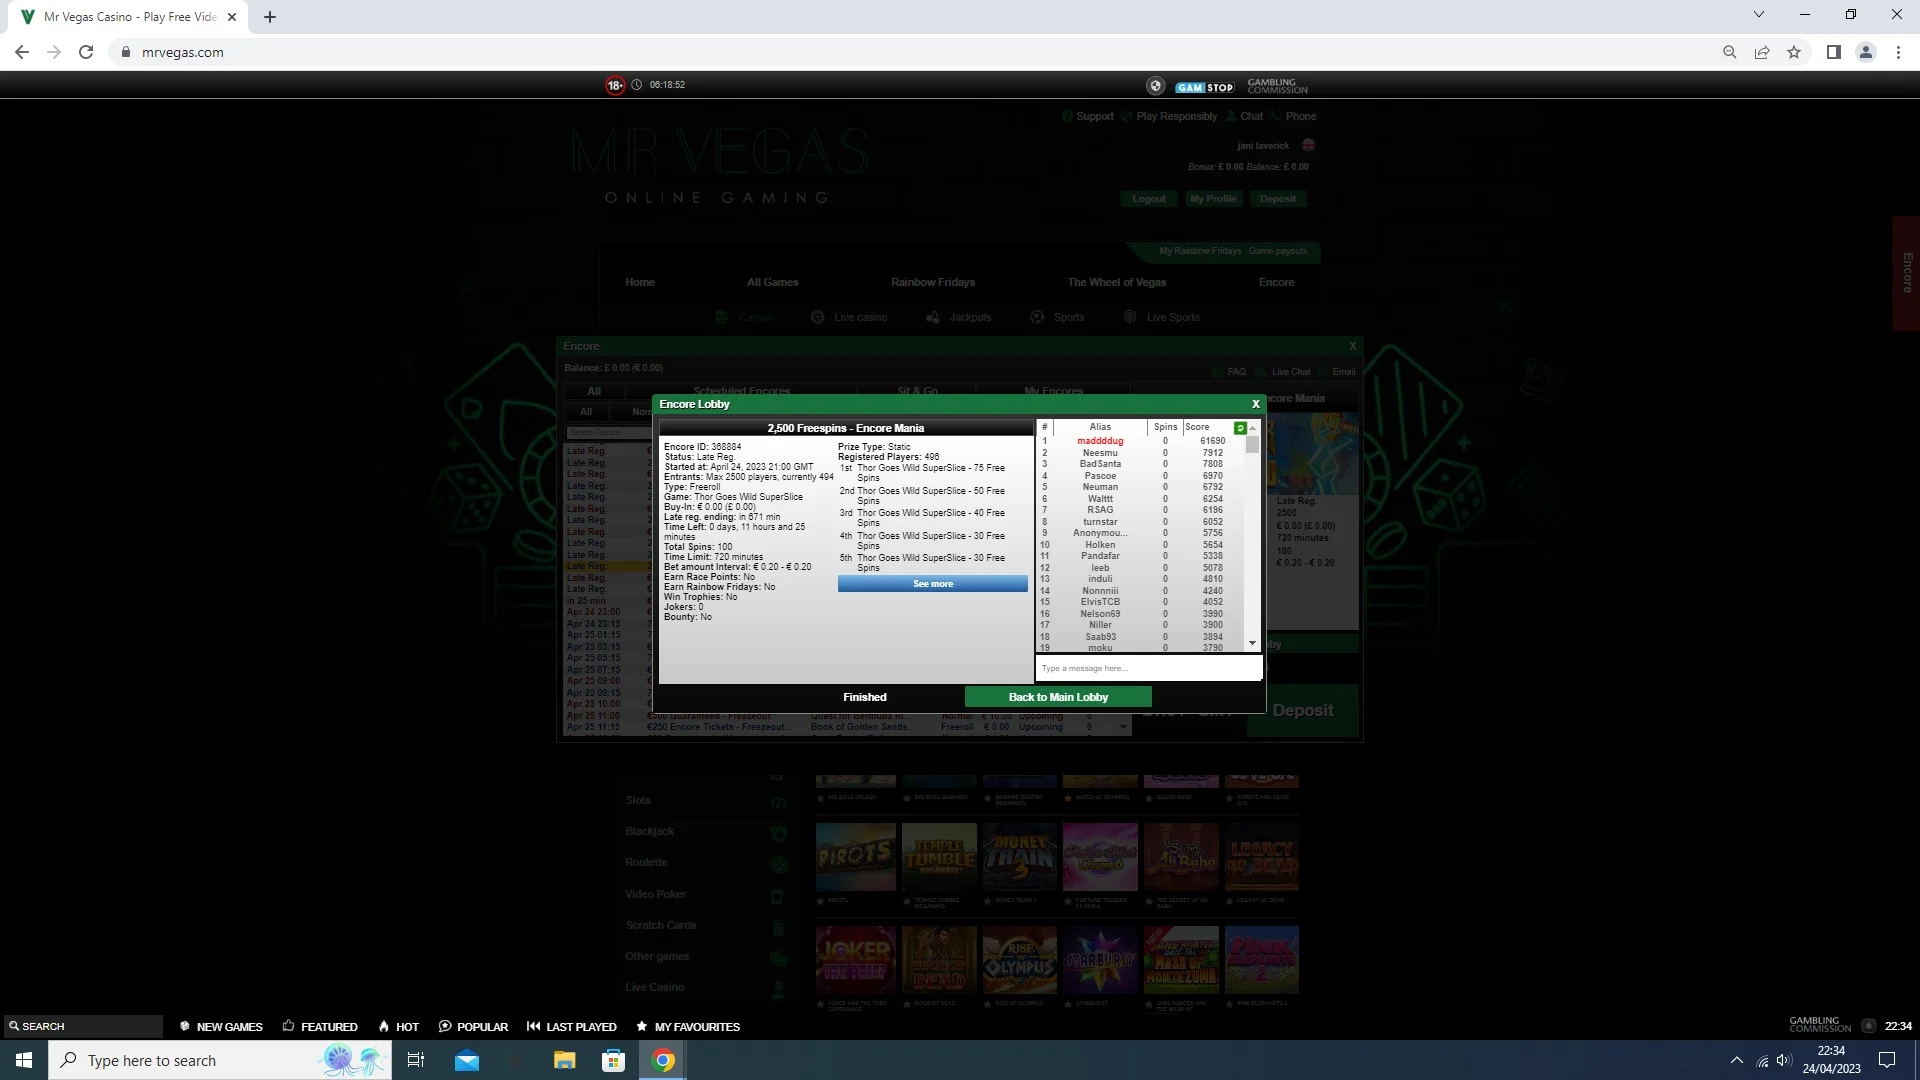This screenshot has height=1080, width=1920.
Task: Open Microsoft Store from taskbar
Action: 614,1060
